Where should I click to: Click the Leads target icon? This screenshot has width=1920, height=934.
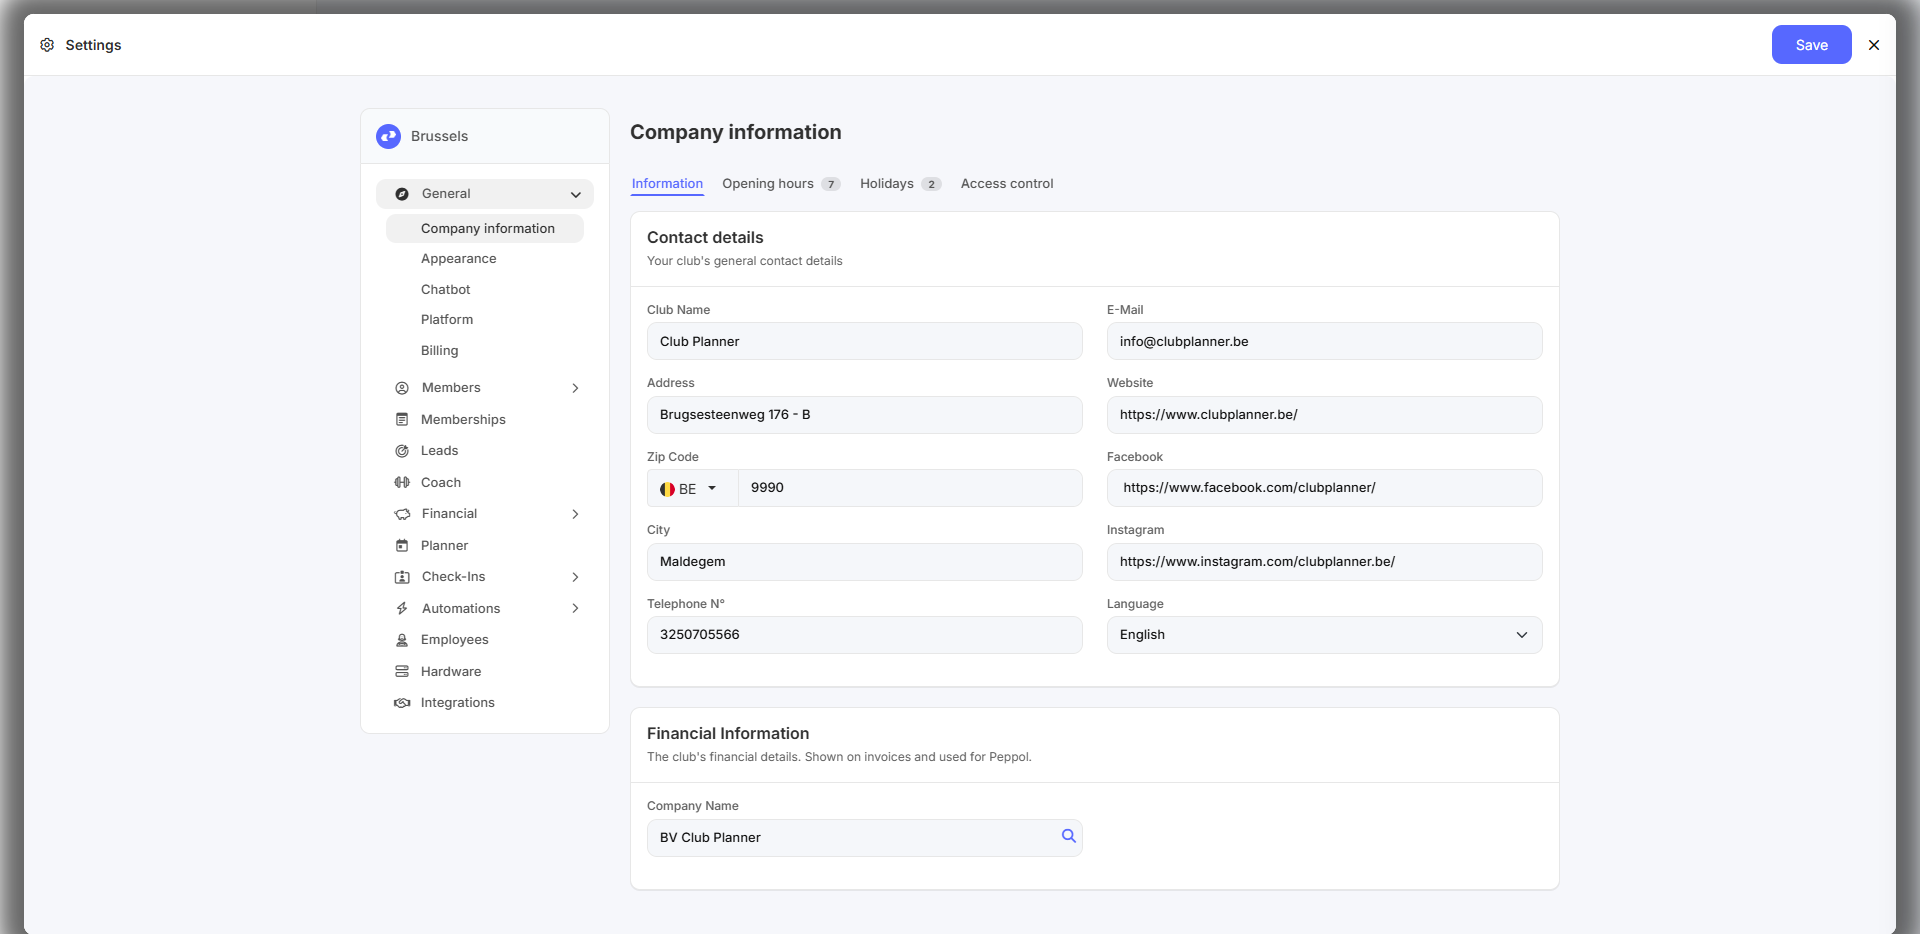pos(402,451)
